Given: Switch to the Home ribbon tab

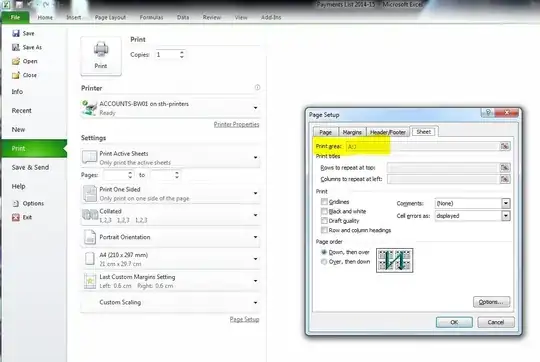Looking at the screenshot, I should click(45, 17).
